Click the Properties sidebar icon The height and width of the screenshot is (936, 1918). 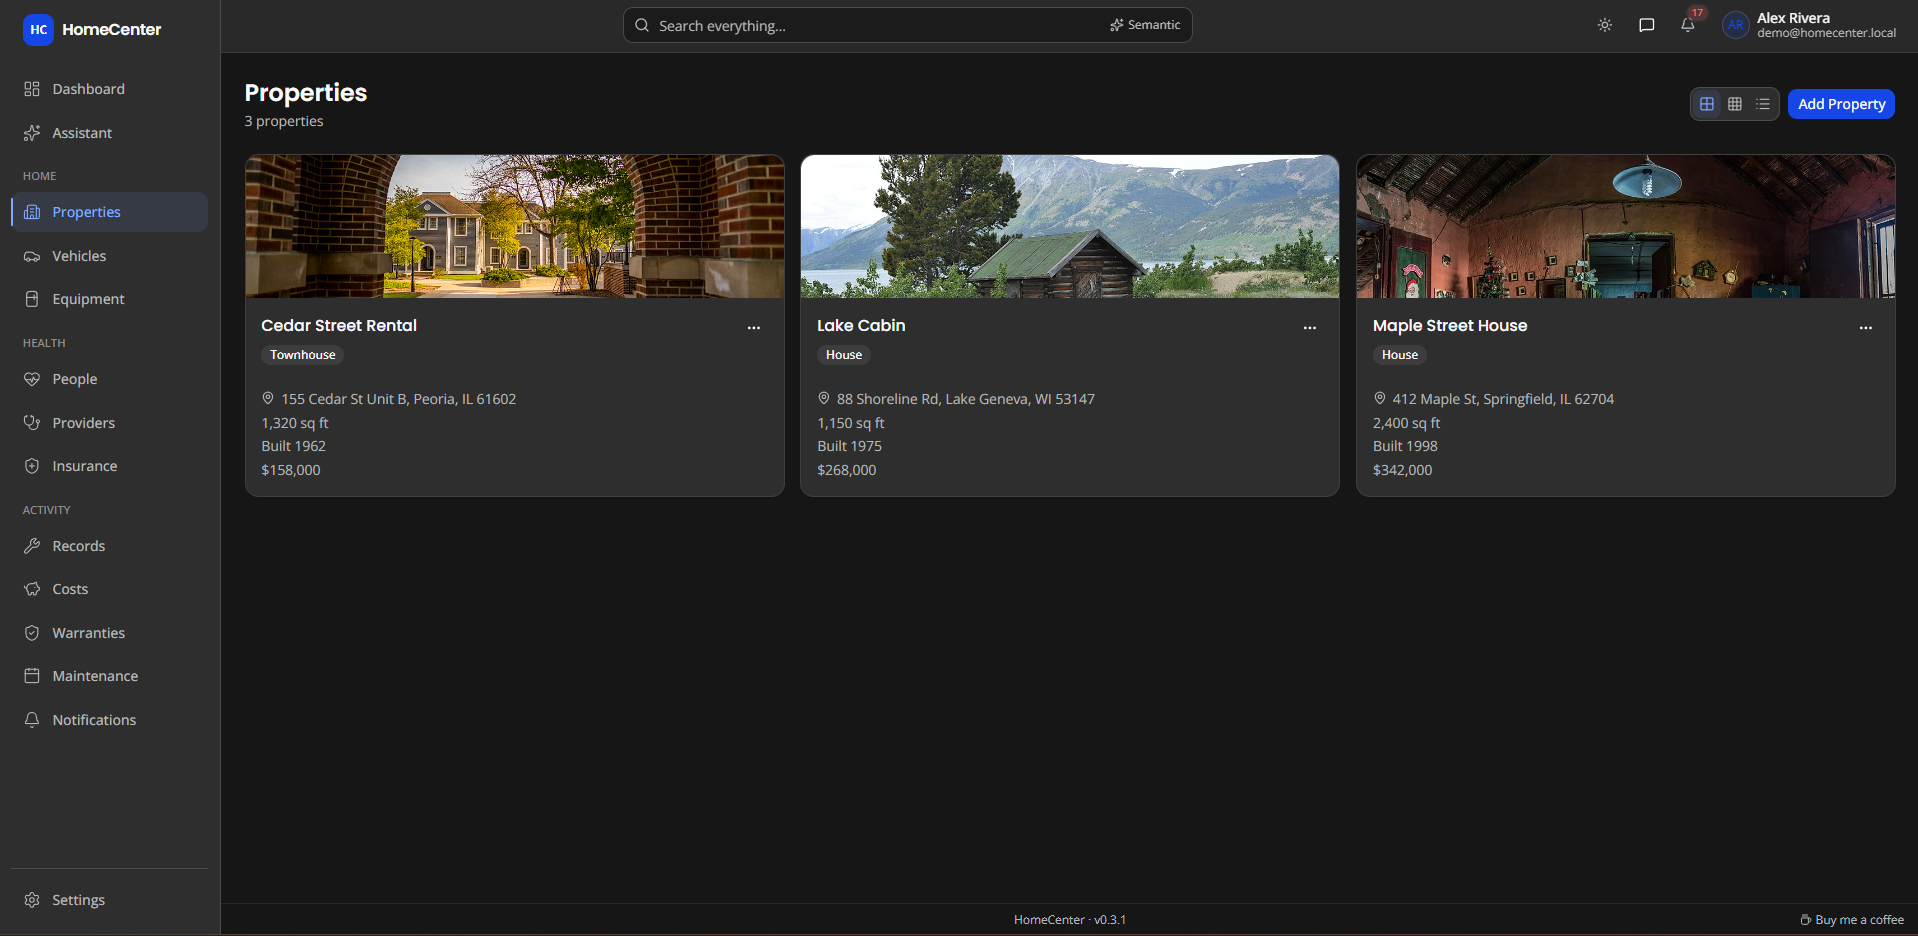(32, 212)
